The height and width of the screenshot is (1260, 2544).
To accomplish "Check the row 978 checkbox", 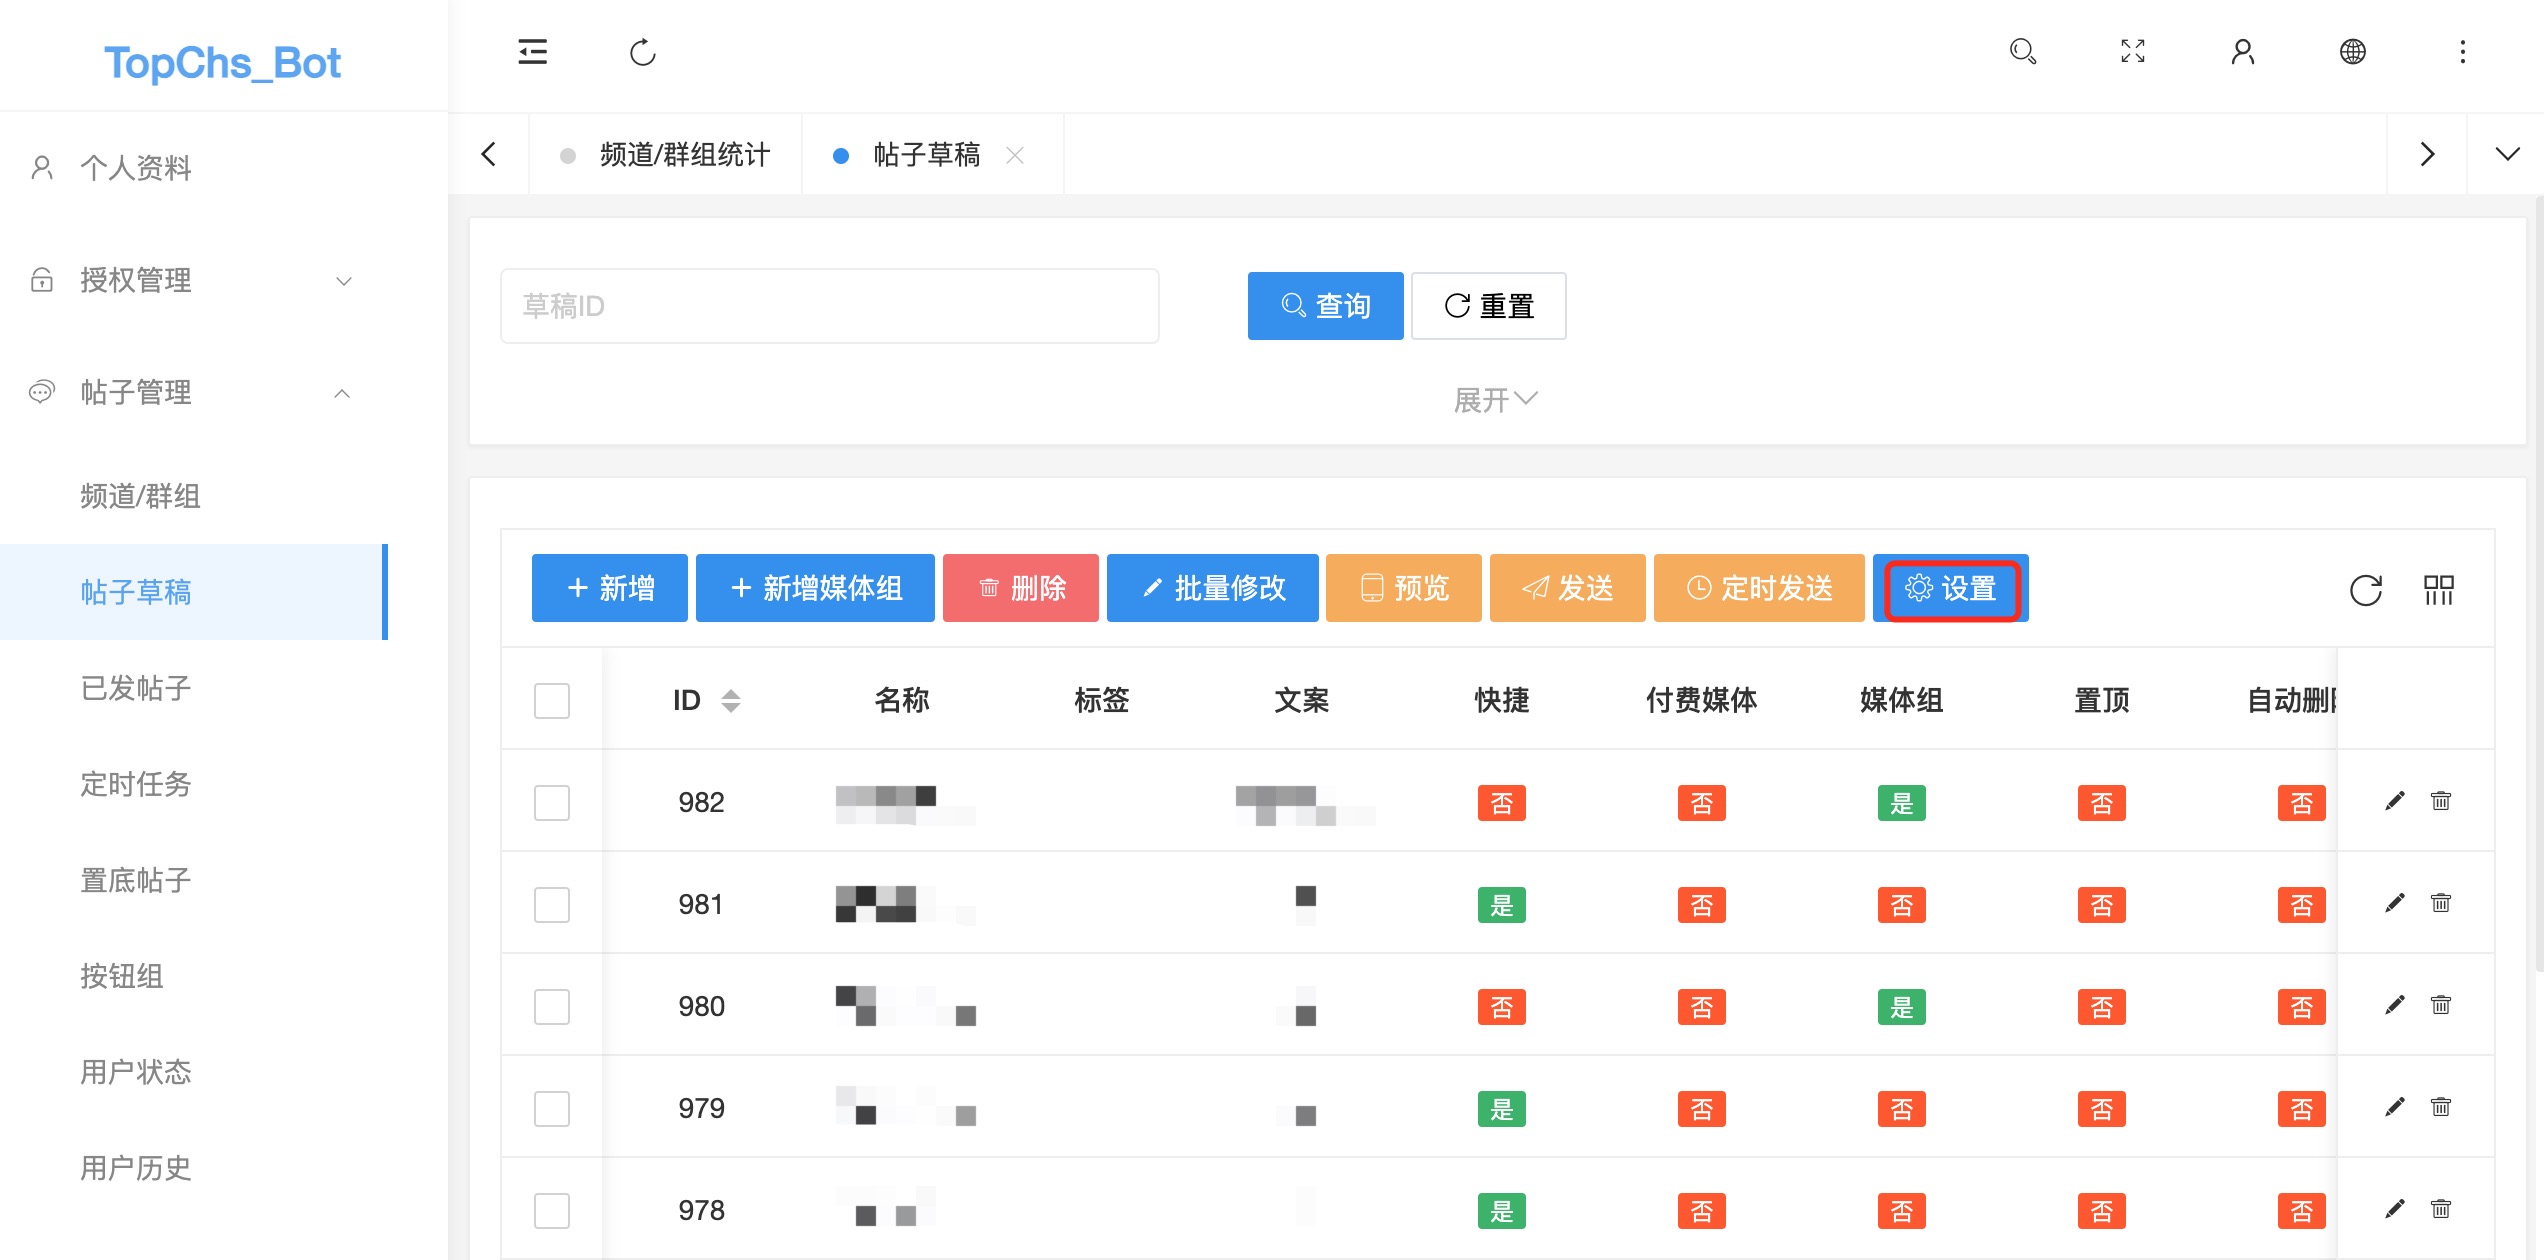I will click(x=552, y=1211).
